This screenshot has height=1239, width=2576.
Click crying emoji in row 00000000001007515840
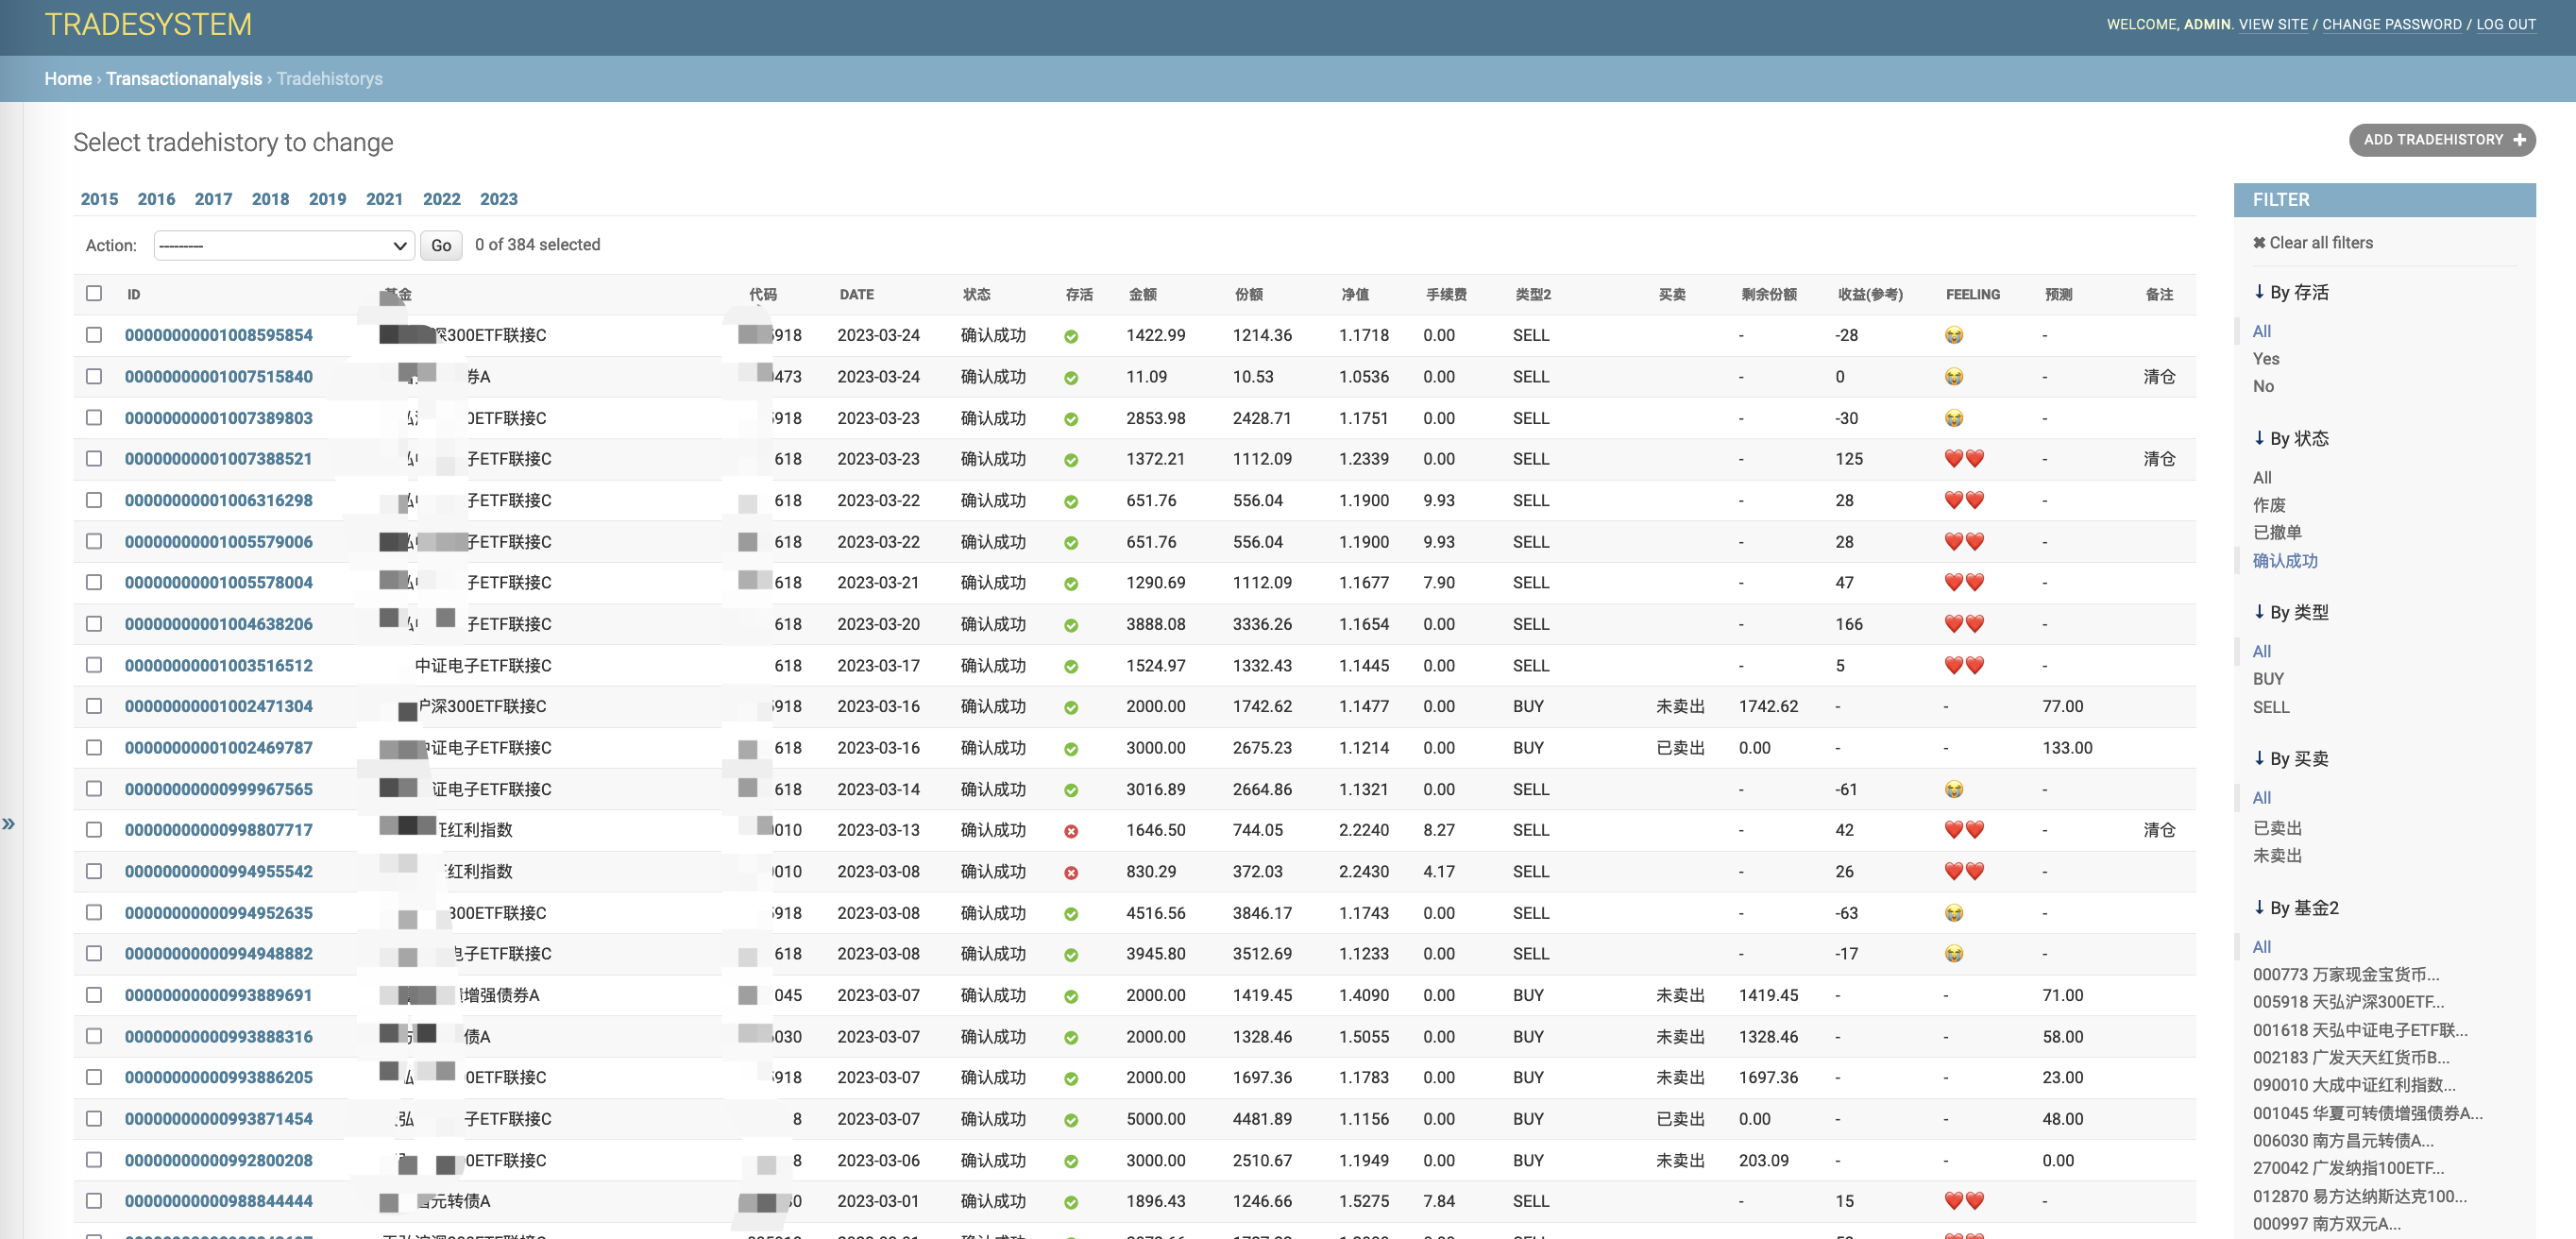(x=1954, y=377)
